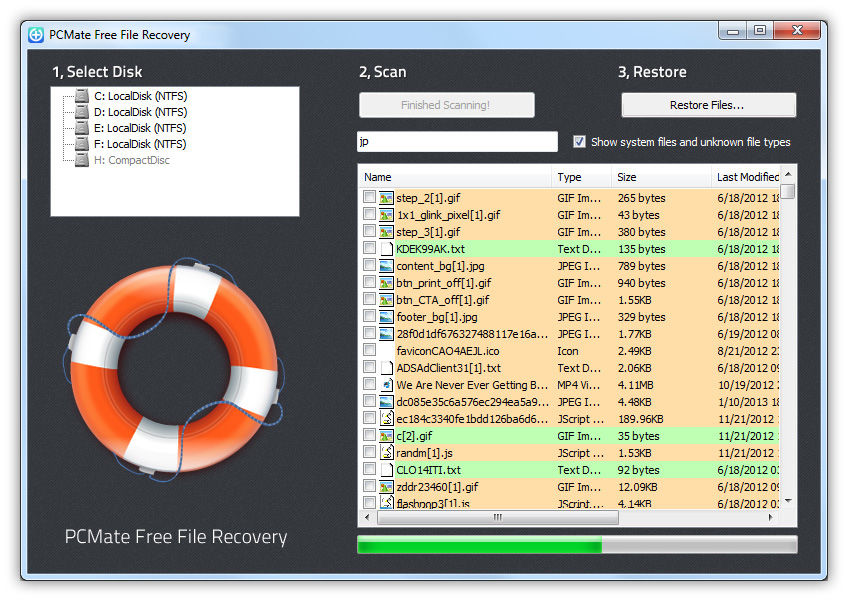
Task: Click the Finished Scanning! button
Action: coord(446,105)
